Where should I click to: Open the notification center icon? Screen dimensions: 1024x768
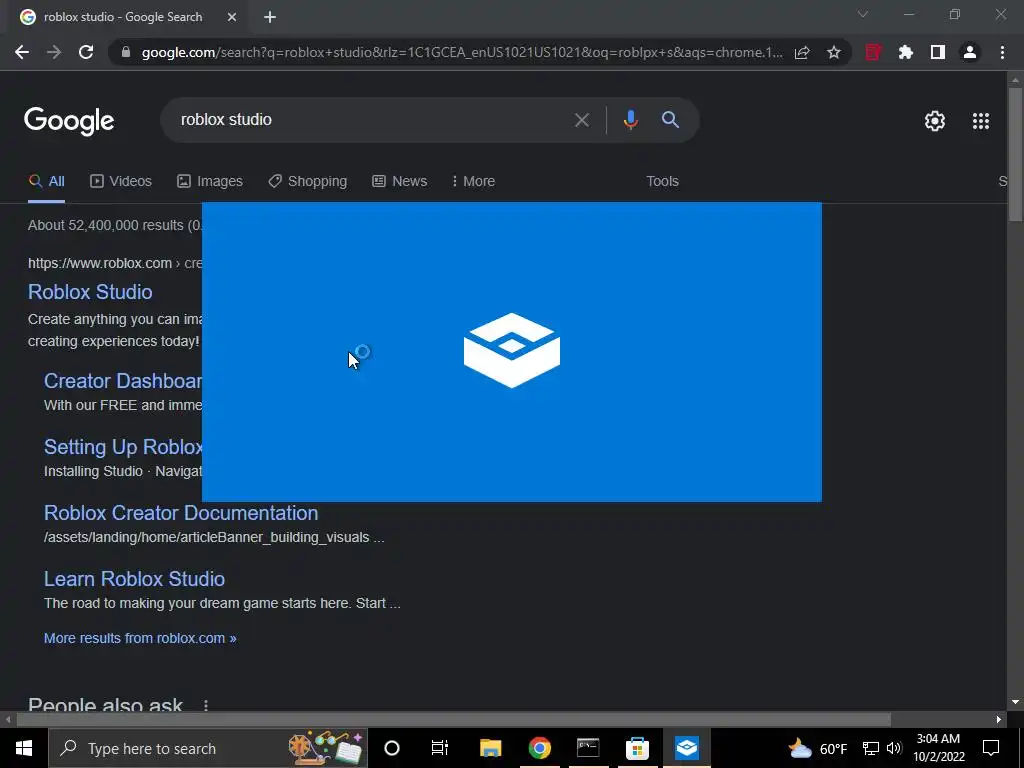tap(991, 748)
